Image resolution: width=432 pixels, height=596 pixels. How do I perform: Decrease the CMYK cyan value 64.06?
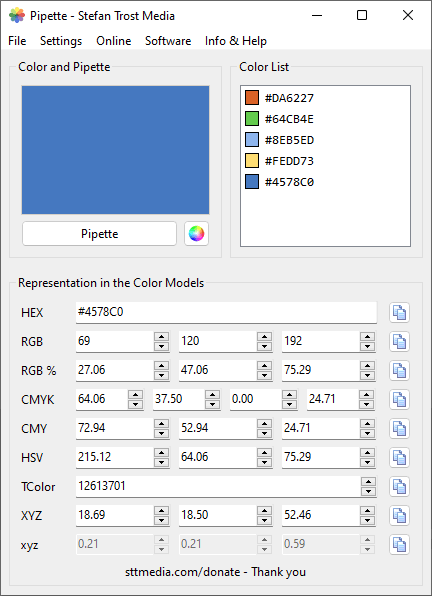coord(135,404)
